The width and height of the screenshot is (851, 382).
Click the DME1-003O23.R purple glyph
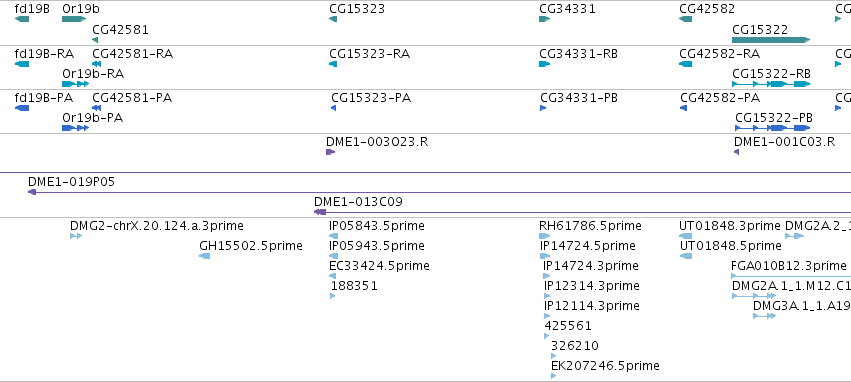[x=331, y=152]
